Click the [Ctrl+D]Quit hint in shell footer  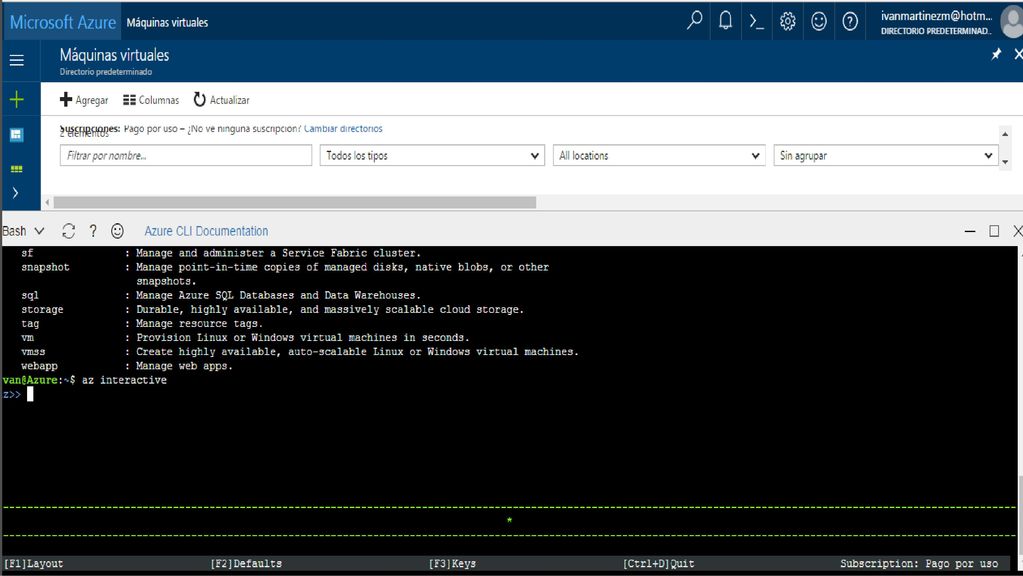(x=658, y=564)
